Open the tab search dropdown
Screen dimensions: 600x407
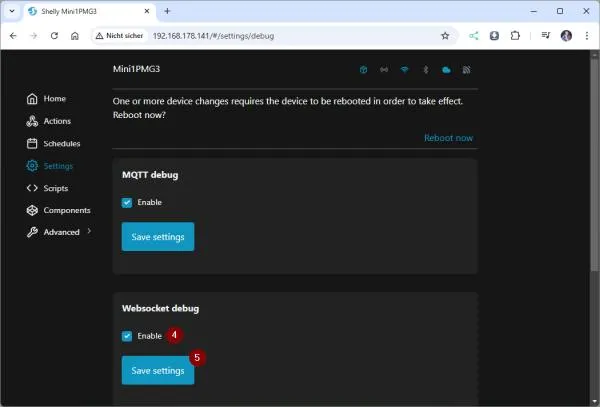(12, 11)
